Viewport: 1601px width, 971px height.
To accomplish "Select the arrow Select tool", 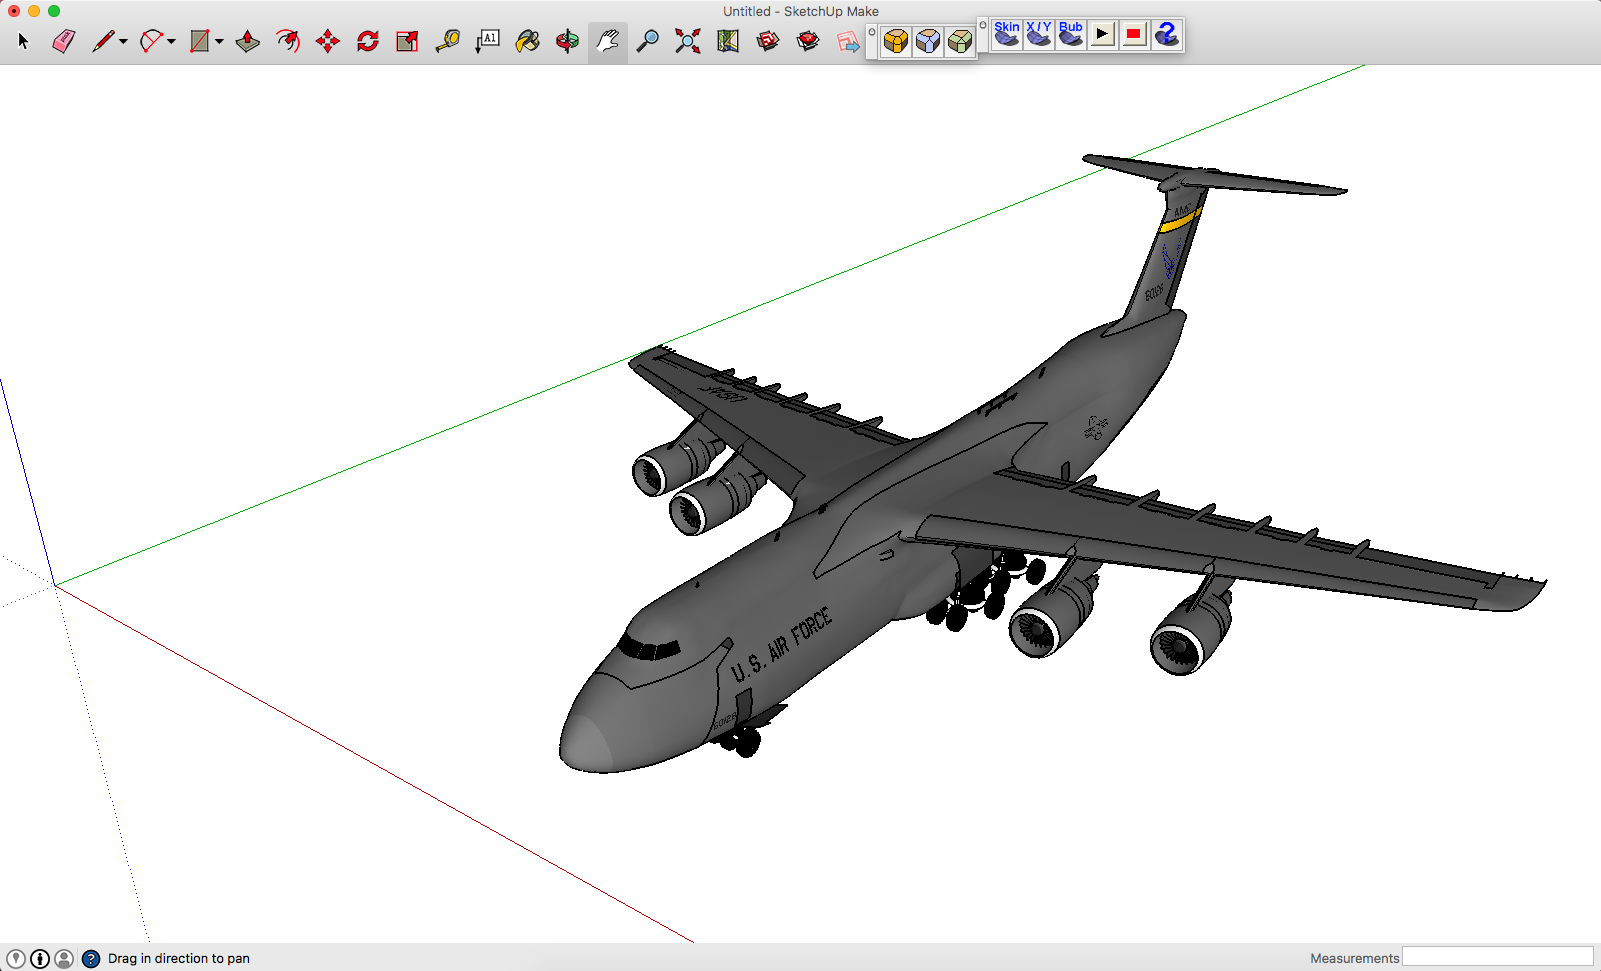I will (x=24, y=41).
